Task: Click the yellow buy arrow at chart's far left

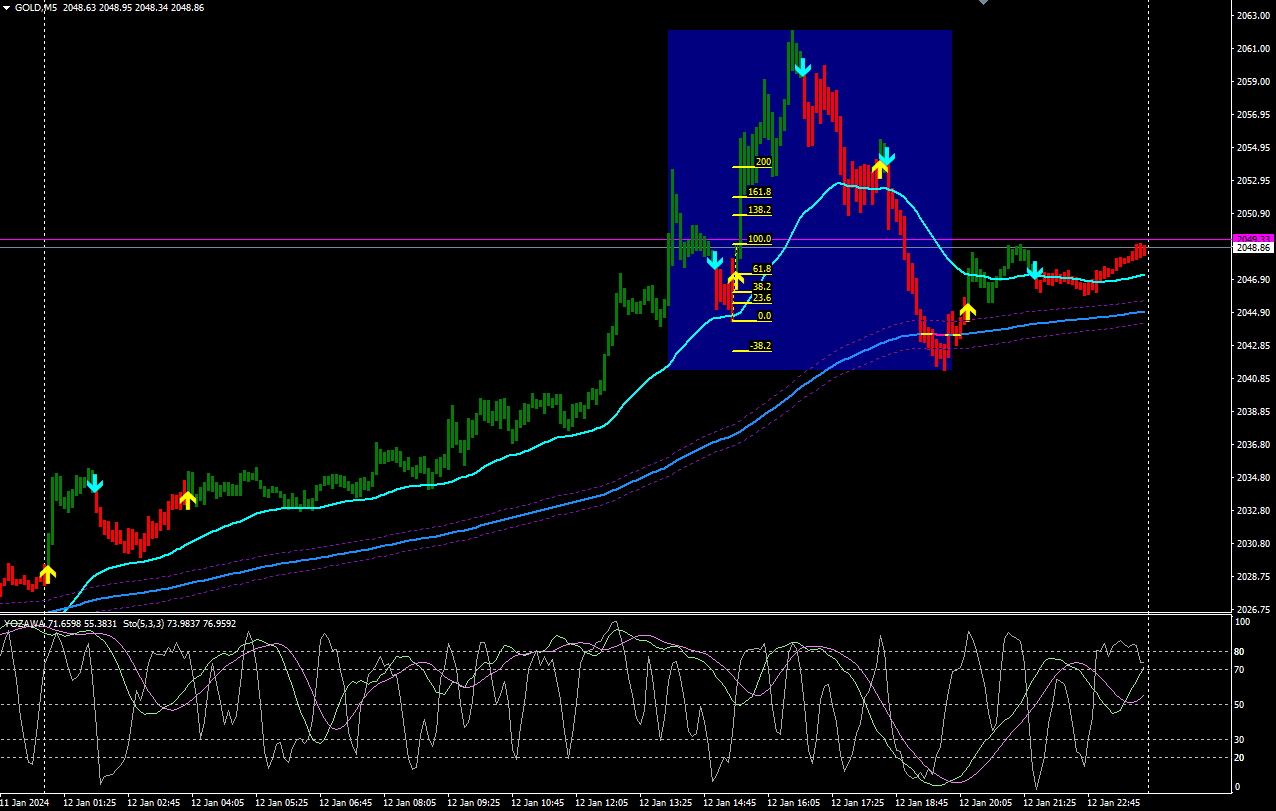Action: tap(48, 574)
